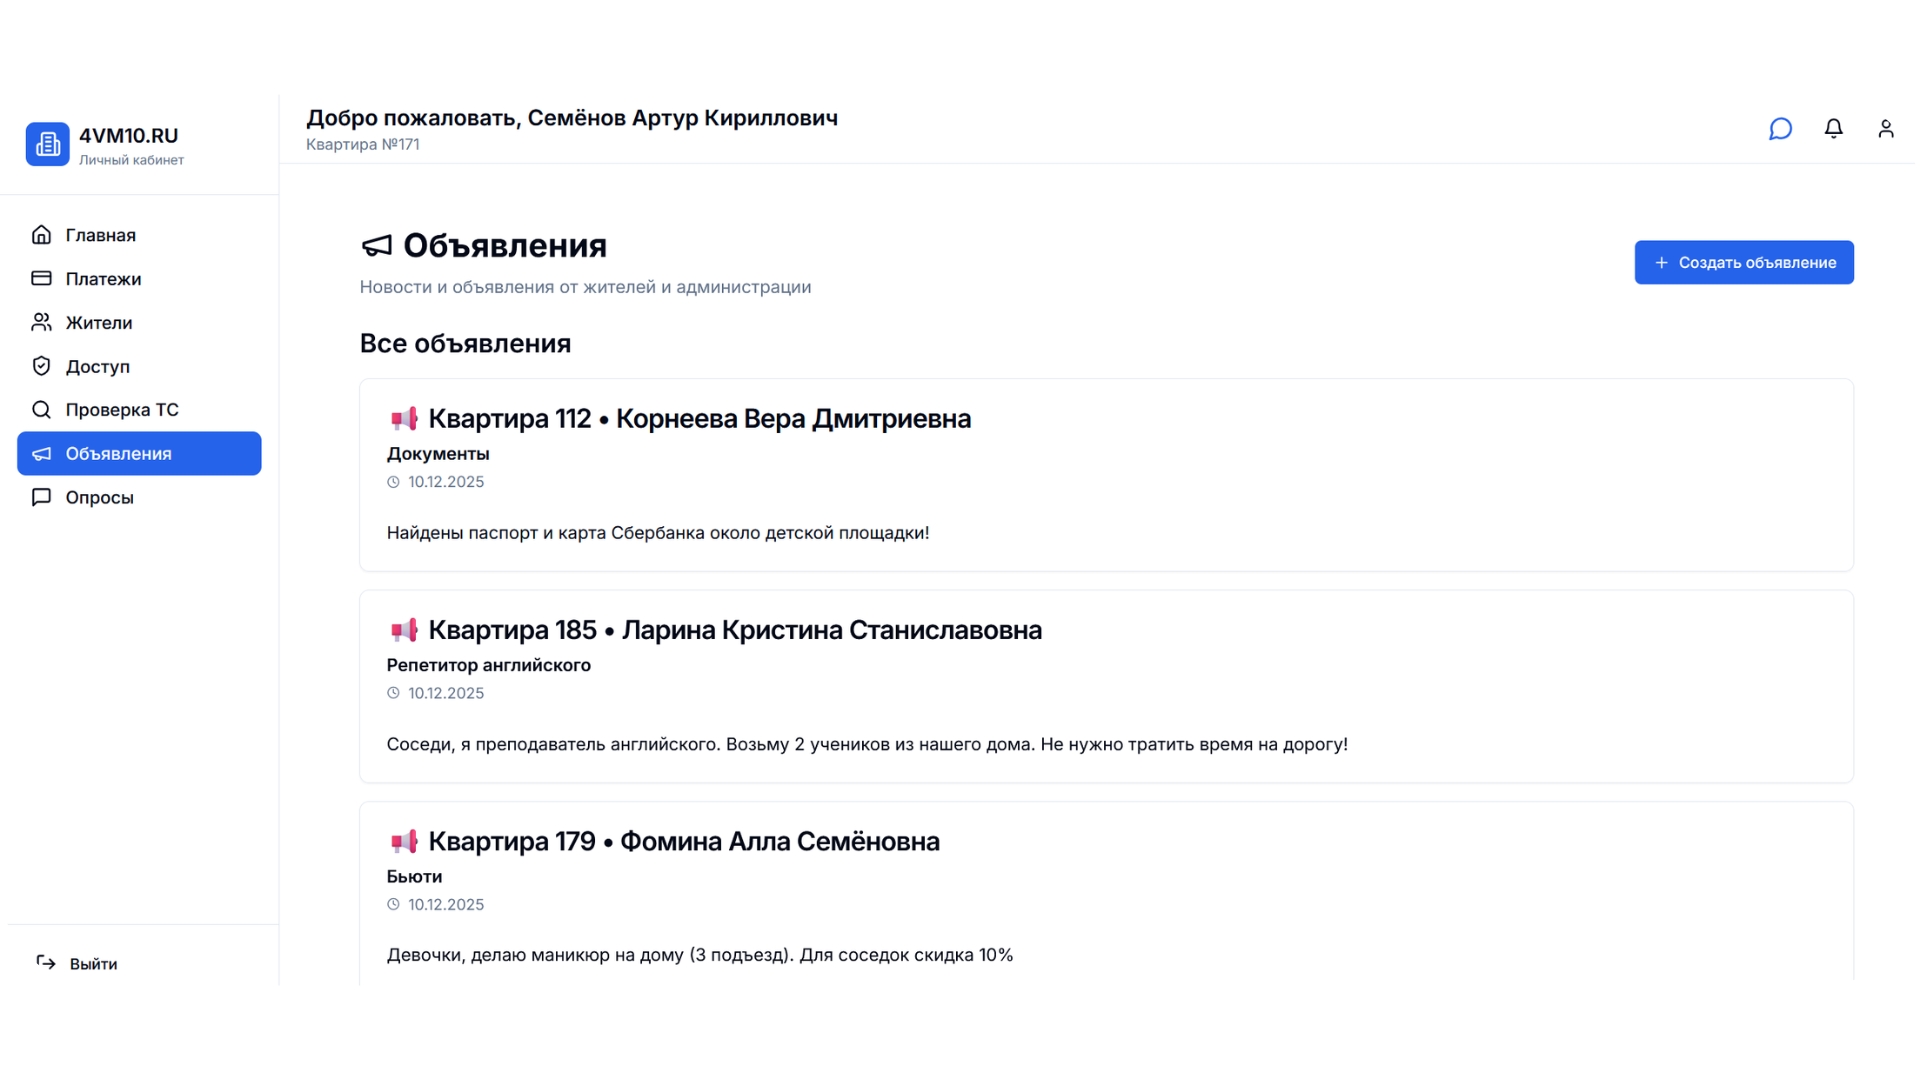The width and height of the screenshot is (1920, 1080).
Task: Click the logout arrow icon near Выйти
Action: [x=47, y=962]
